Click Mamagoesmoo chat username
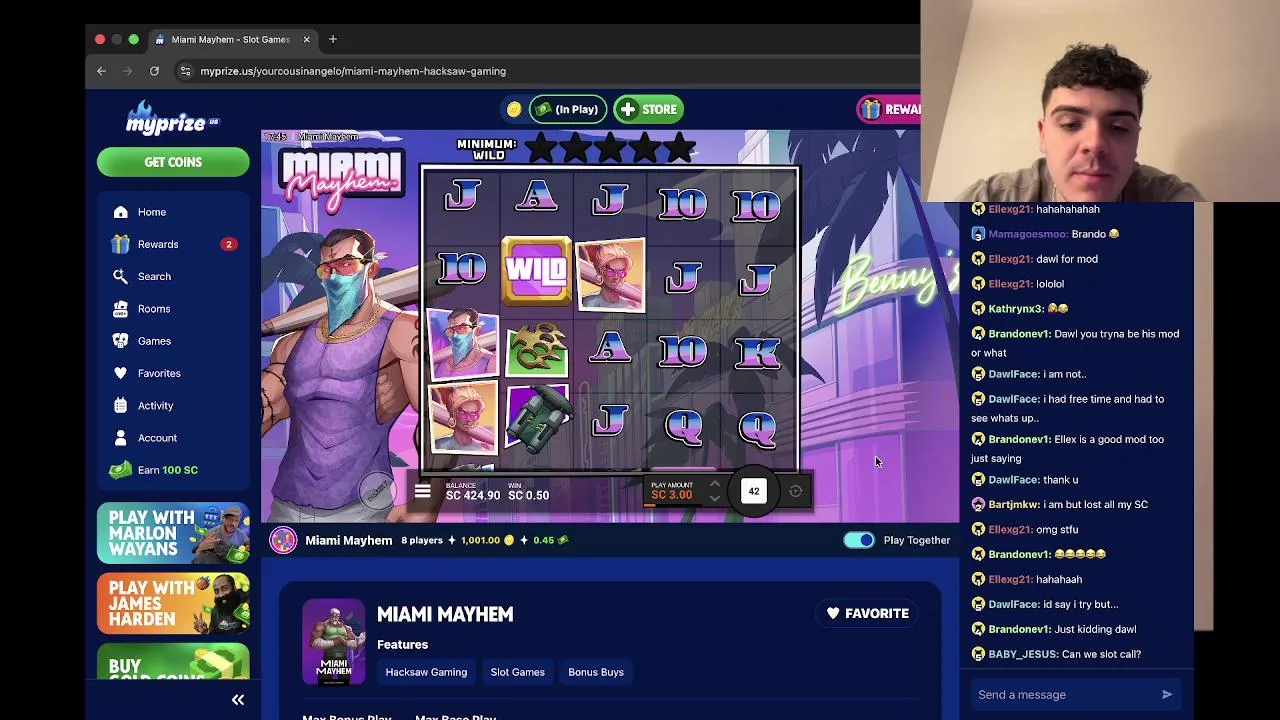1280x720 pixels. (x=1027, y=234)
